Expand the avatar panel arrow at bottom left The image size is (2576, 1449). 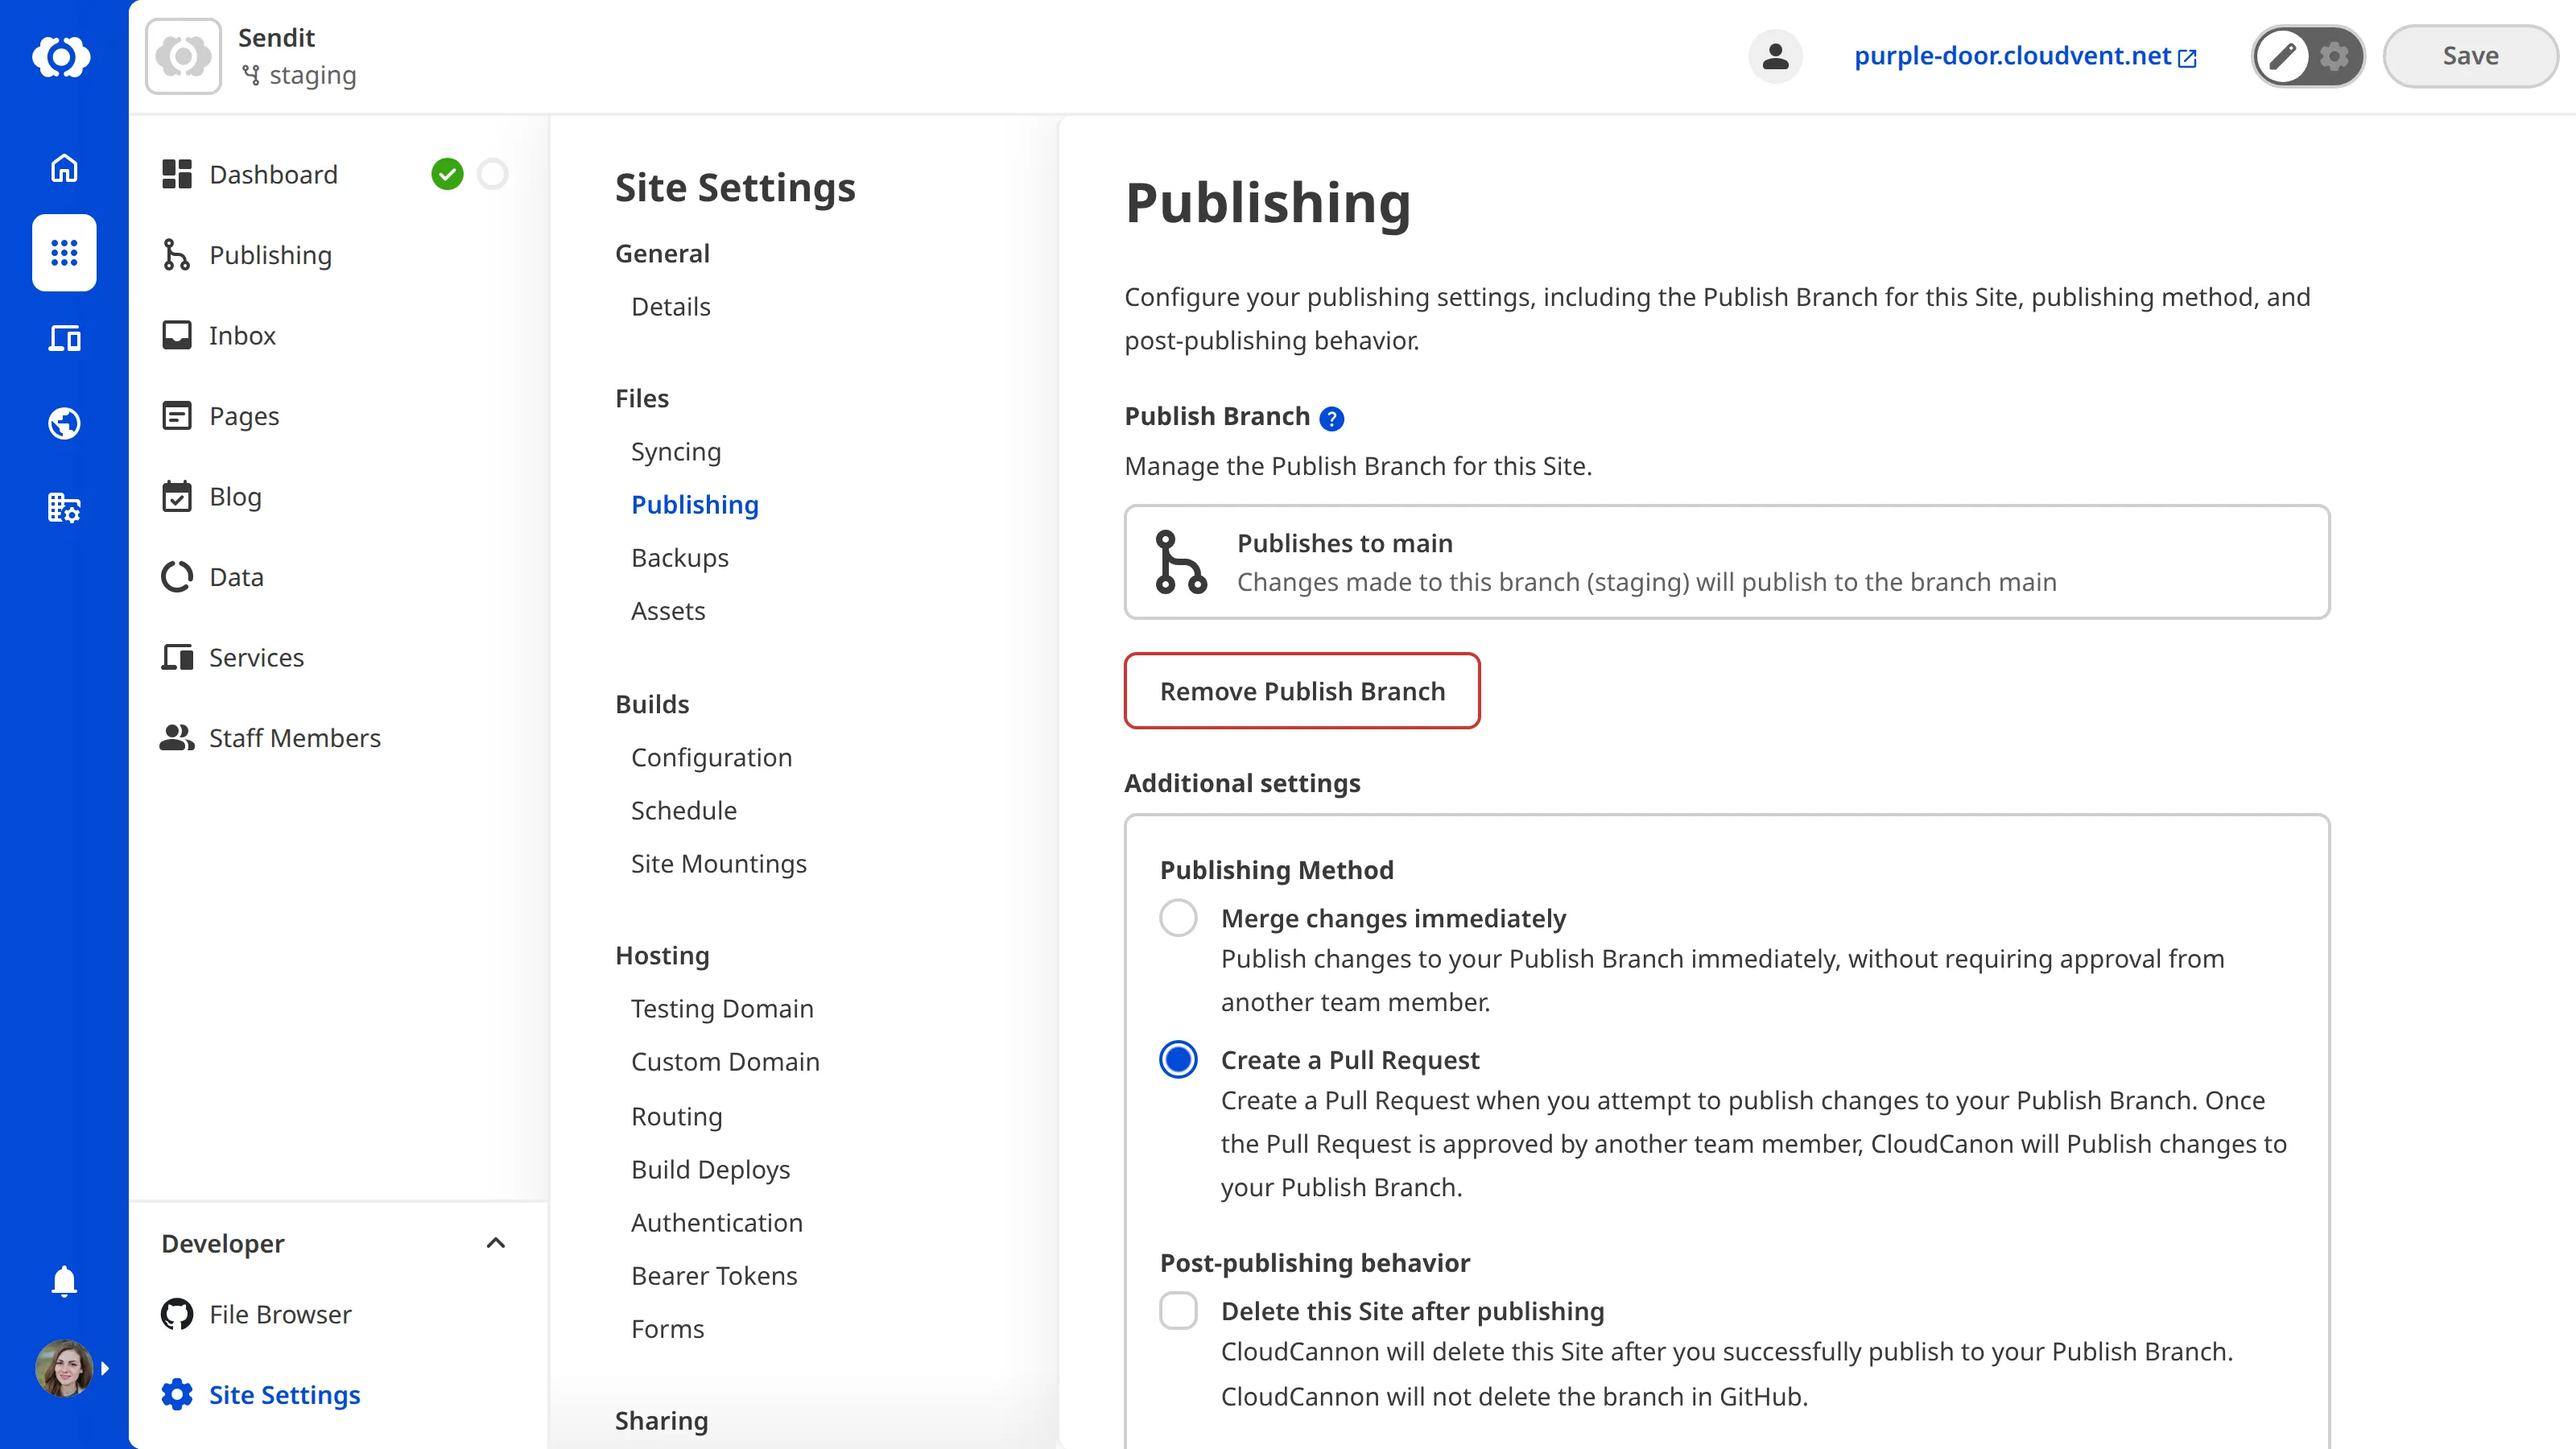click(x=106, y=1368)
